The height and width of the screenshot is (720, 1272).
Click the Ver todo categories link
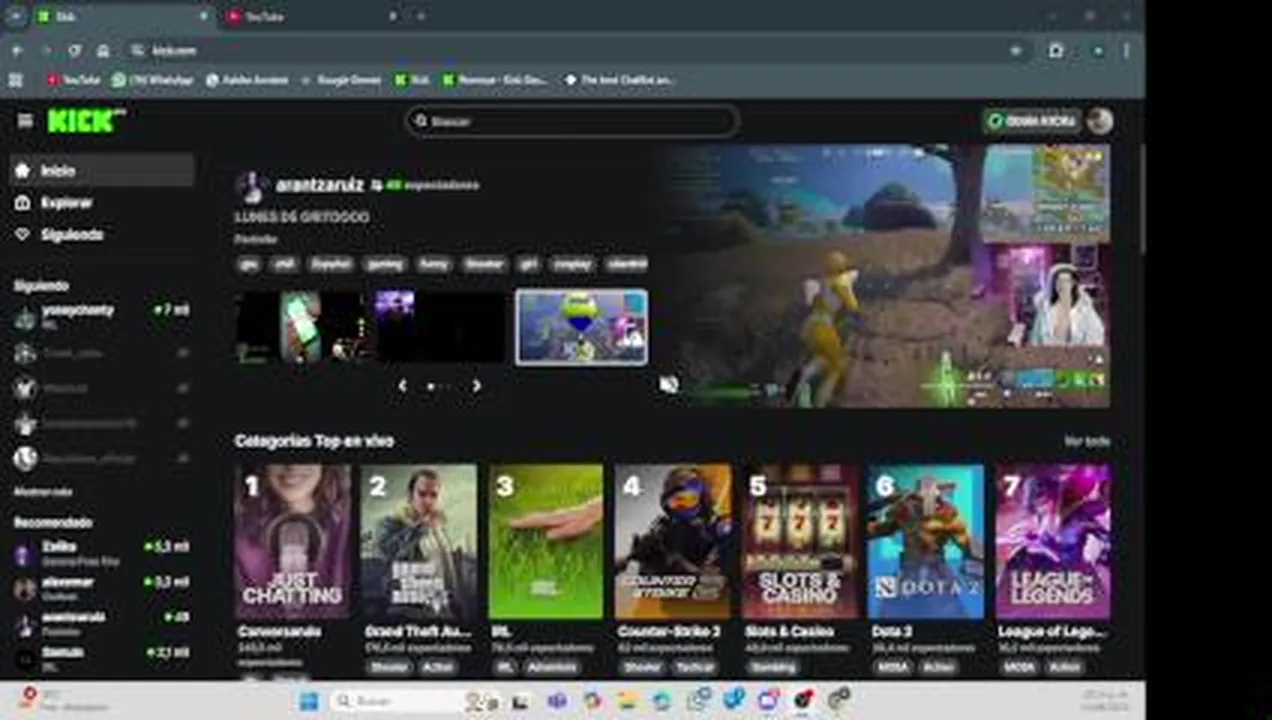click(1087, 441)
